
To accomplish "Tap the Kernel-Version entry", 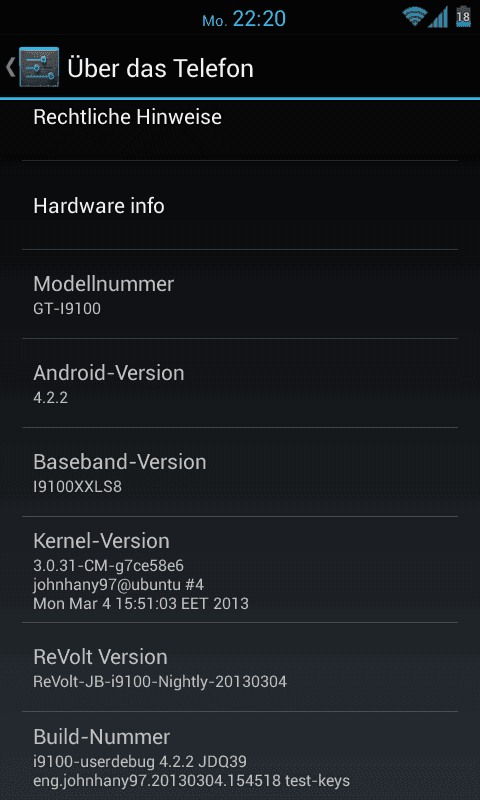I will (x=240, y=569).
